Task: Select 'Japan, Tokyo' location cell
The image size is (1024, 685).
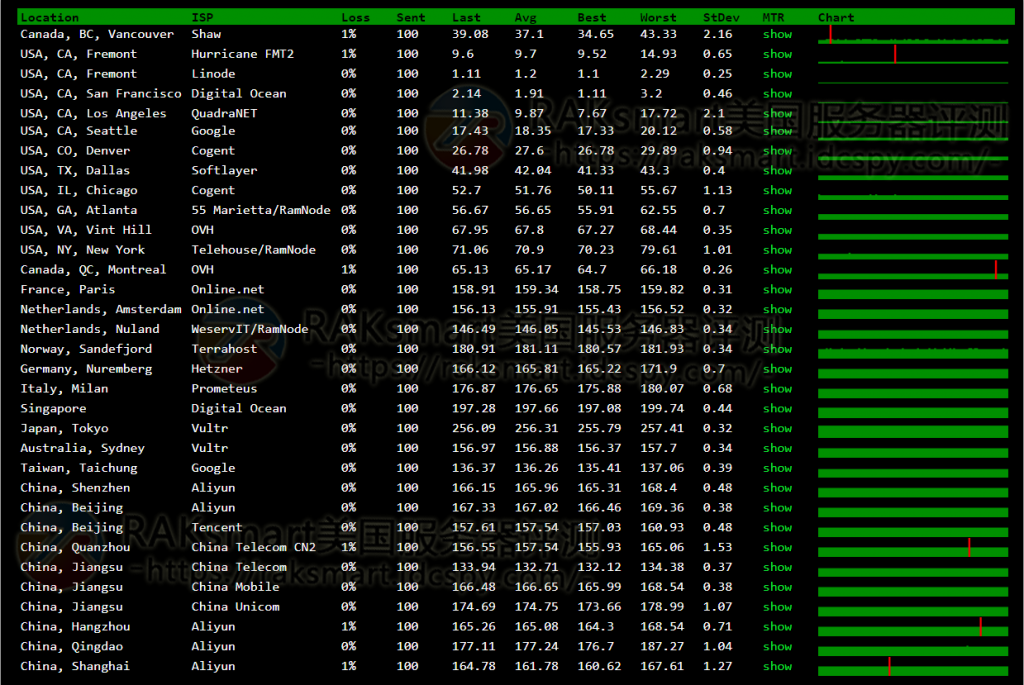Action: point(65,428)
